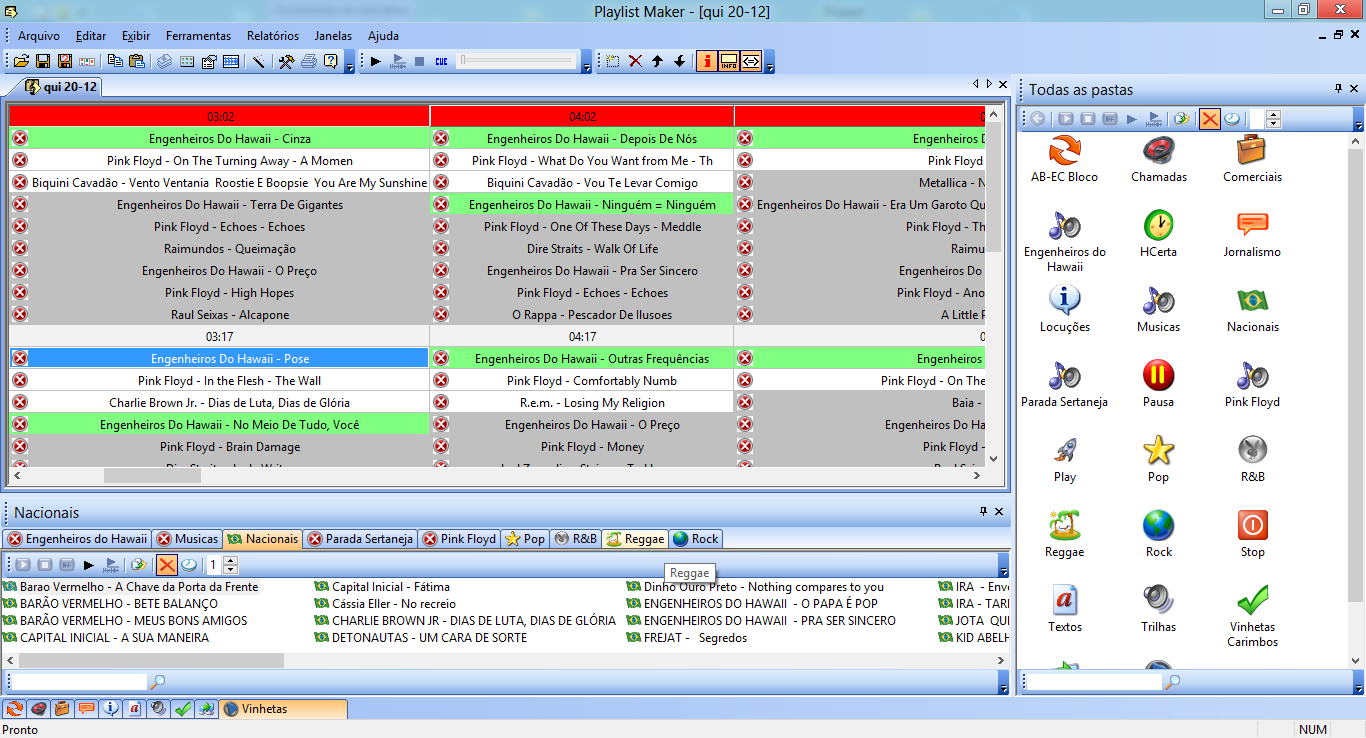The width and height of the screenshot is (1366, 738).
Task: Expand the Nacionais search bar options arrow
Action: [x=1003, y=683]
